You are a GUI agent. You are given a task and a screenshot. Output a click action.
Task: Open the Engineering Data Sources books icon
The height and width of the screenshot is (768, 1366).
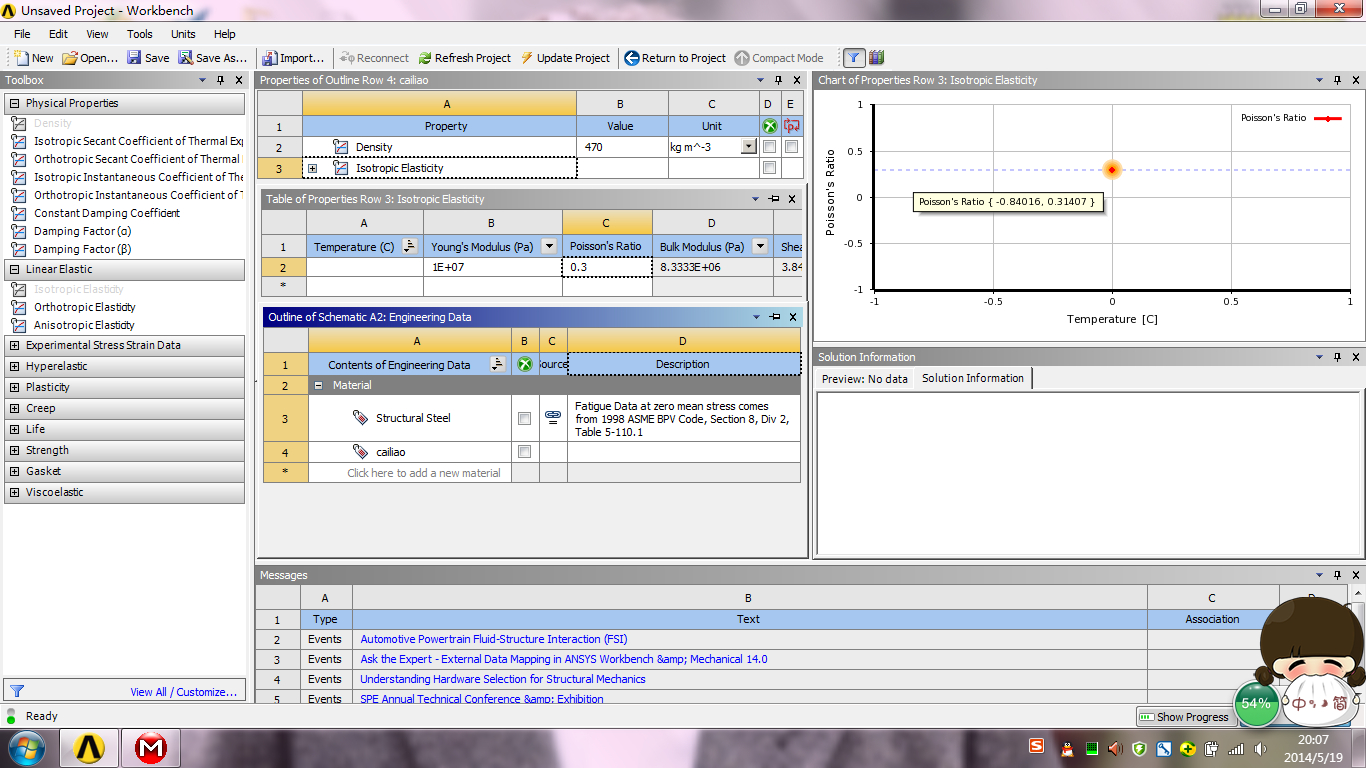(876, 58)
